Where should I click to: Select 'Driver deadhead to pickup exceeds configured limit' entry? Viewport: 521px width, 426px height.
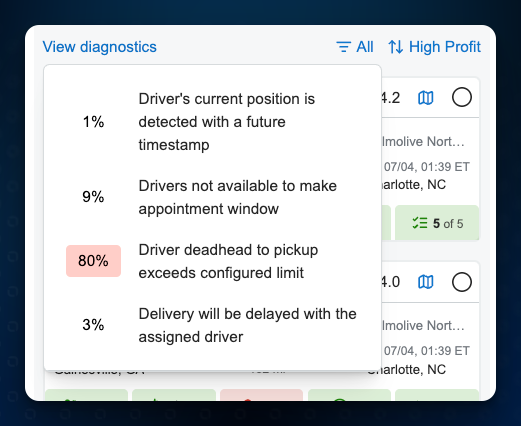click(x=212, y=261)
